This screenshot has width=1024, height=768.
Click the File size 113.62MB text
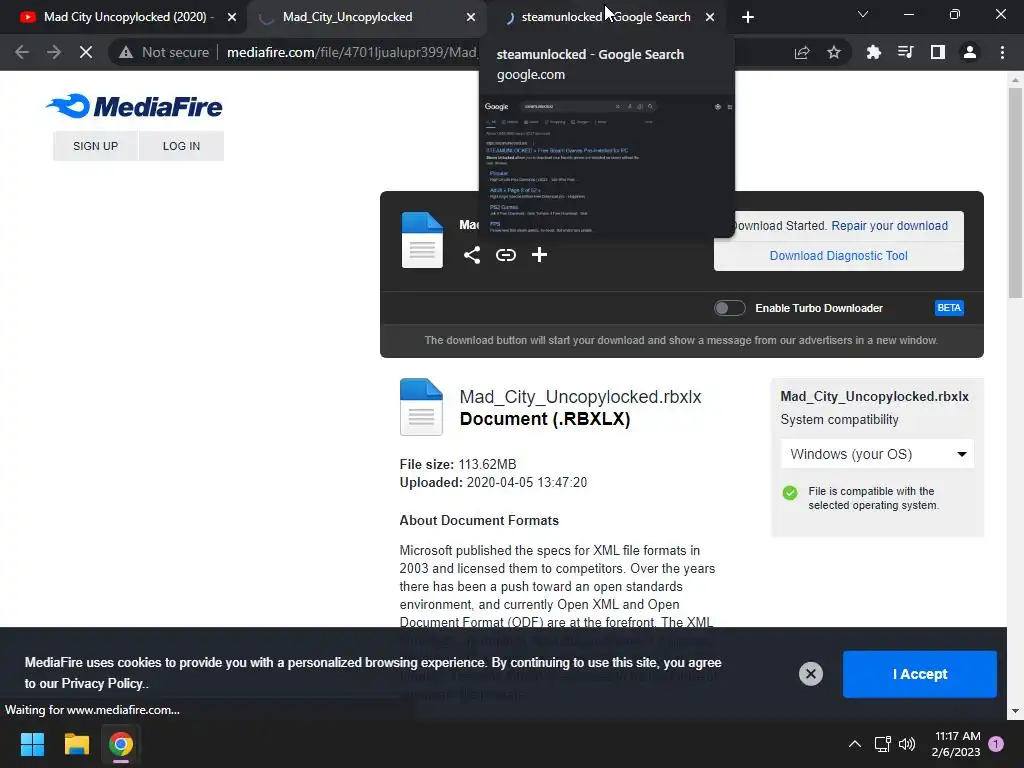pyautogui.click(x=458, y=464)
